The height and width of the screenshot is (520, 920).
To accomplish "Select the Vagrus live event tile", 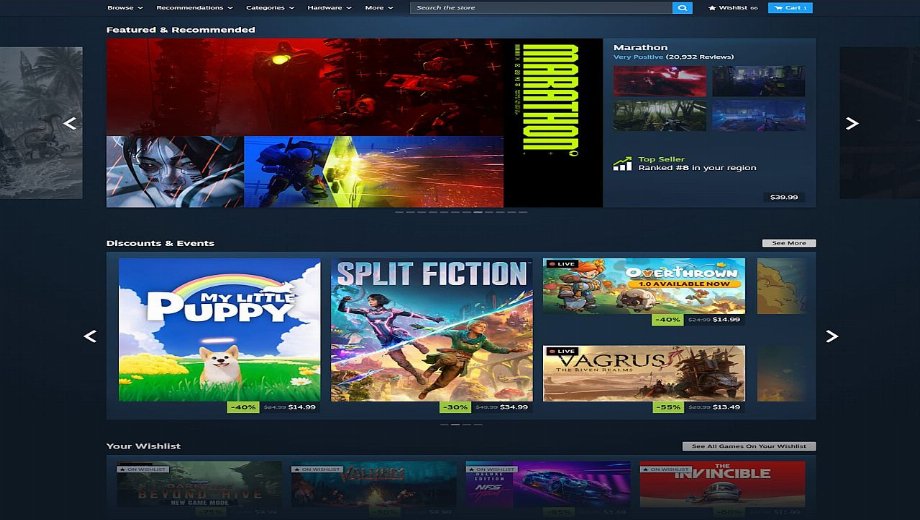I will [x=643, y=372].
